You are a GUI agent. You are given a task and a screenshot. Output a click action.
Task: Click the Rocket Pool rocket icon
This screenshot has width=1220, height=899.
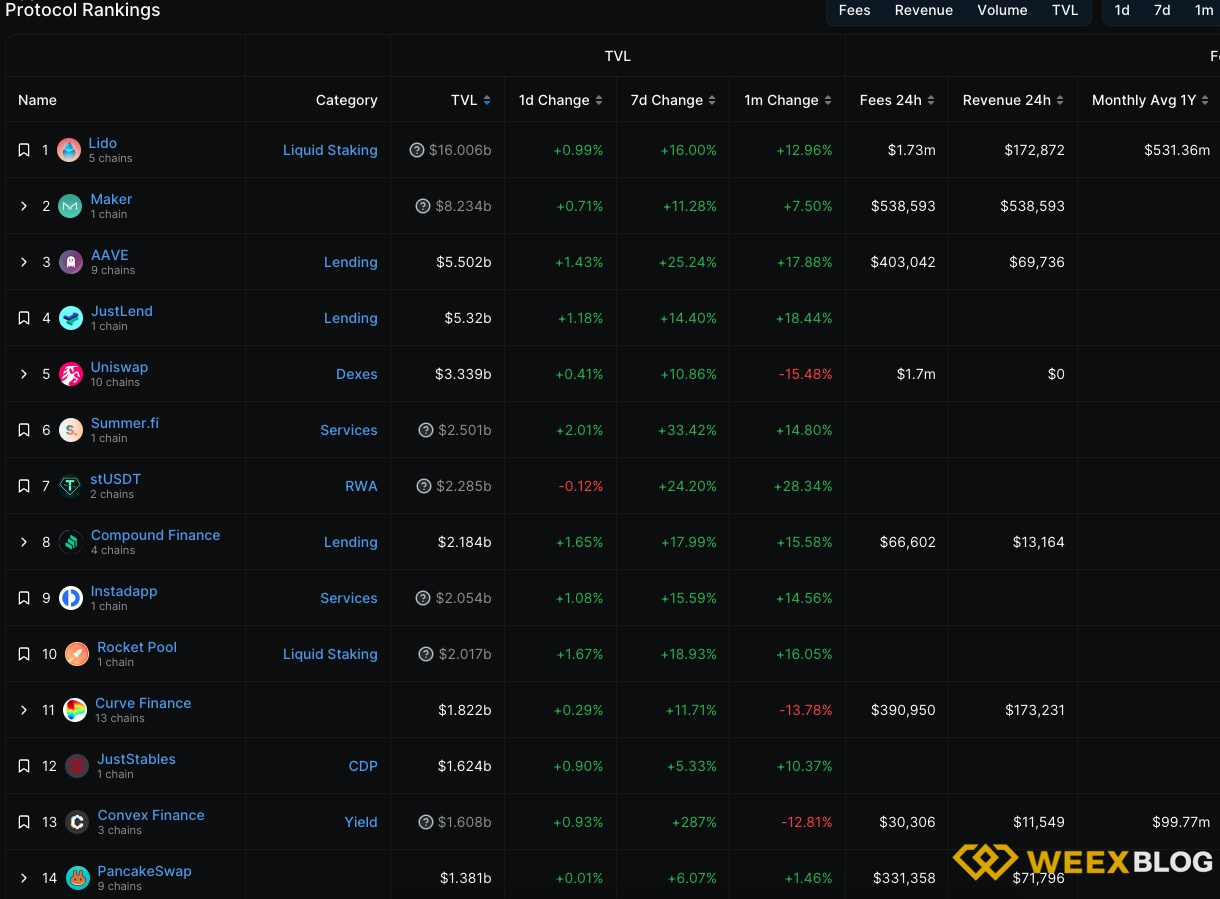point(77,654)
